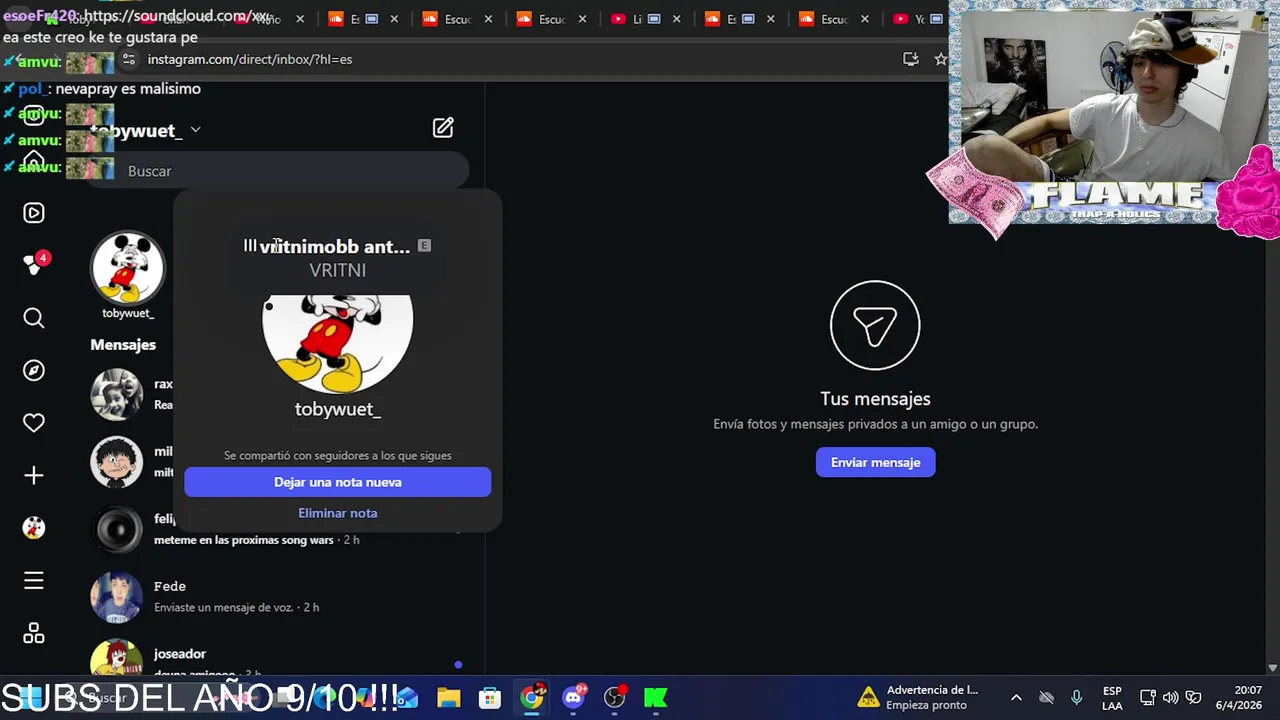Screen dimensions: 1280x720
Task: Click the new message compose icon
Action: (443, 128)
